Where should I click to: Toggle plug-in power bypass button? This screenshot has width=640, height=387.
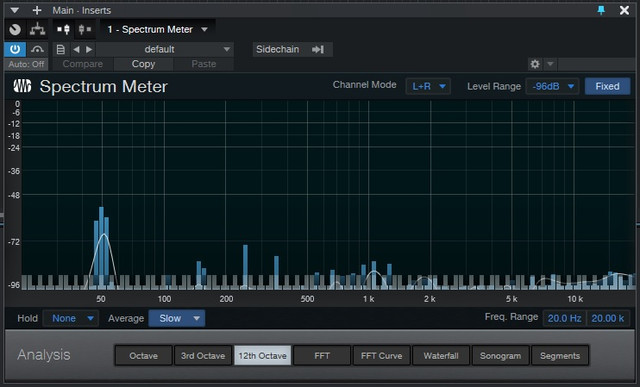point(15,49)
